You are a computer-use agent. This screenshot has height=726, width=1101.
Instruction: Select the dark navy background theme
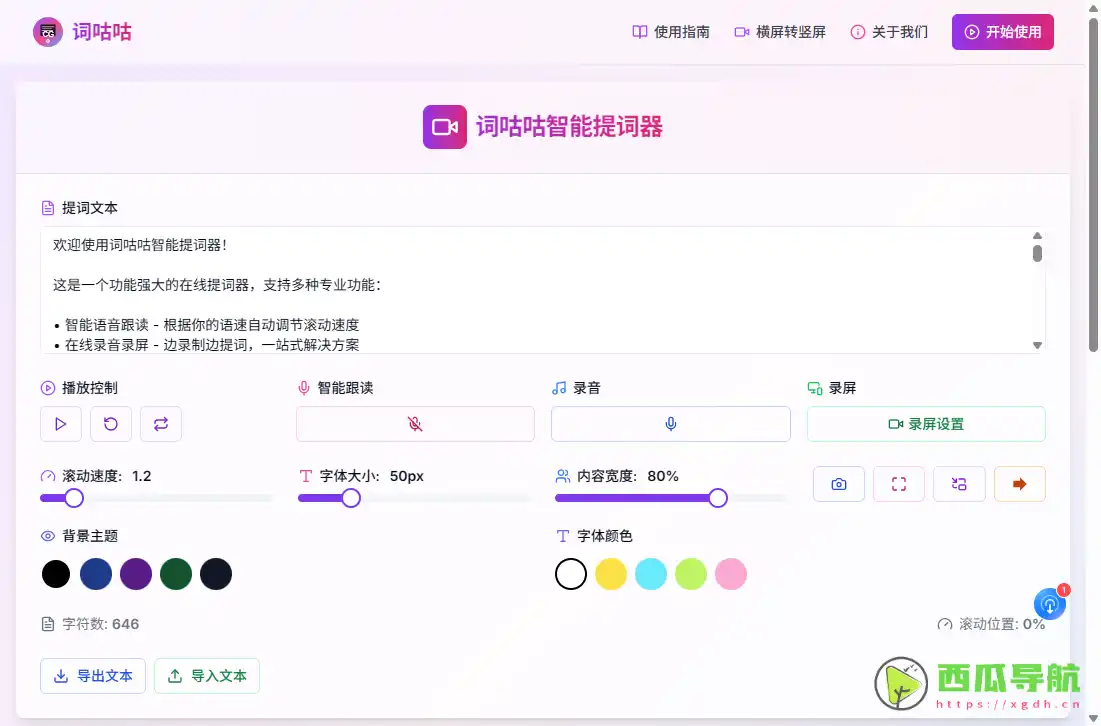tap(216, 574)
